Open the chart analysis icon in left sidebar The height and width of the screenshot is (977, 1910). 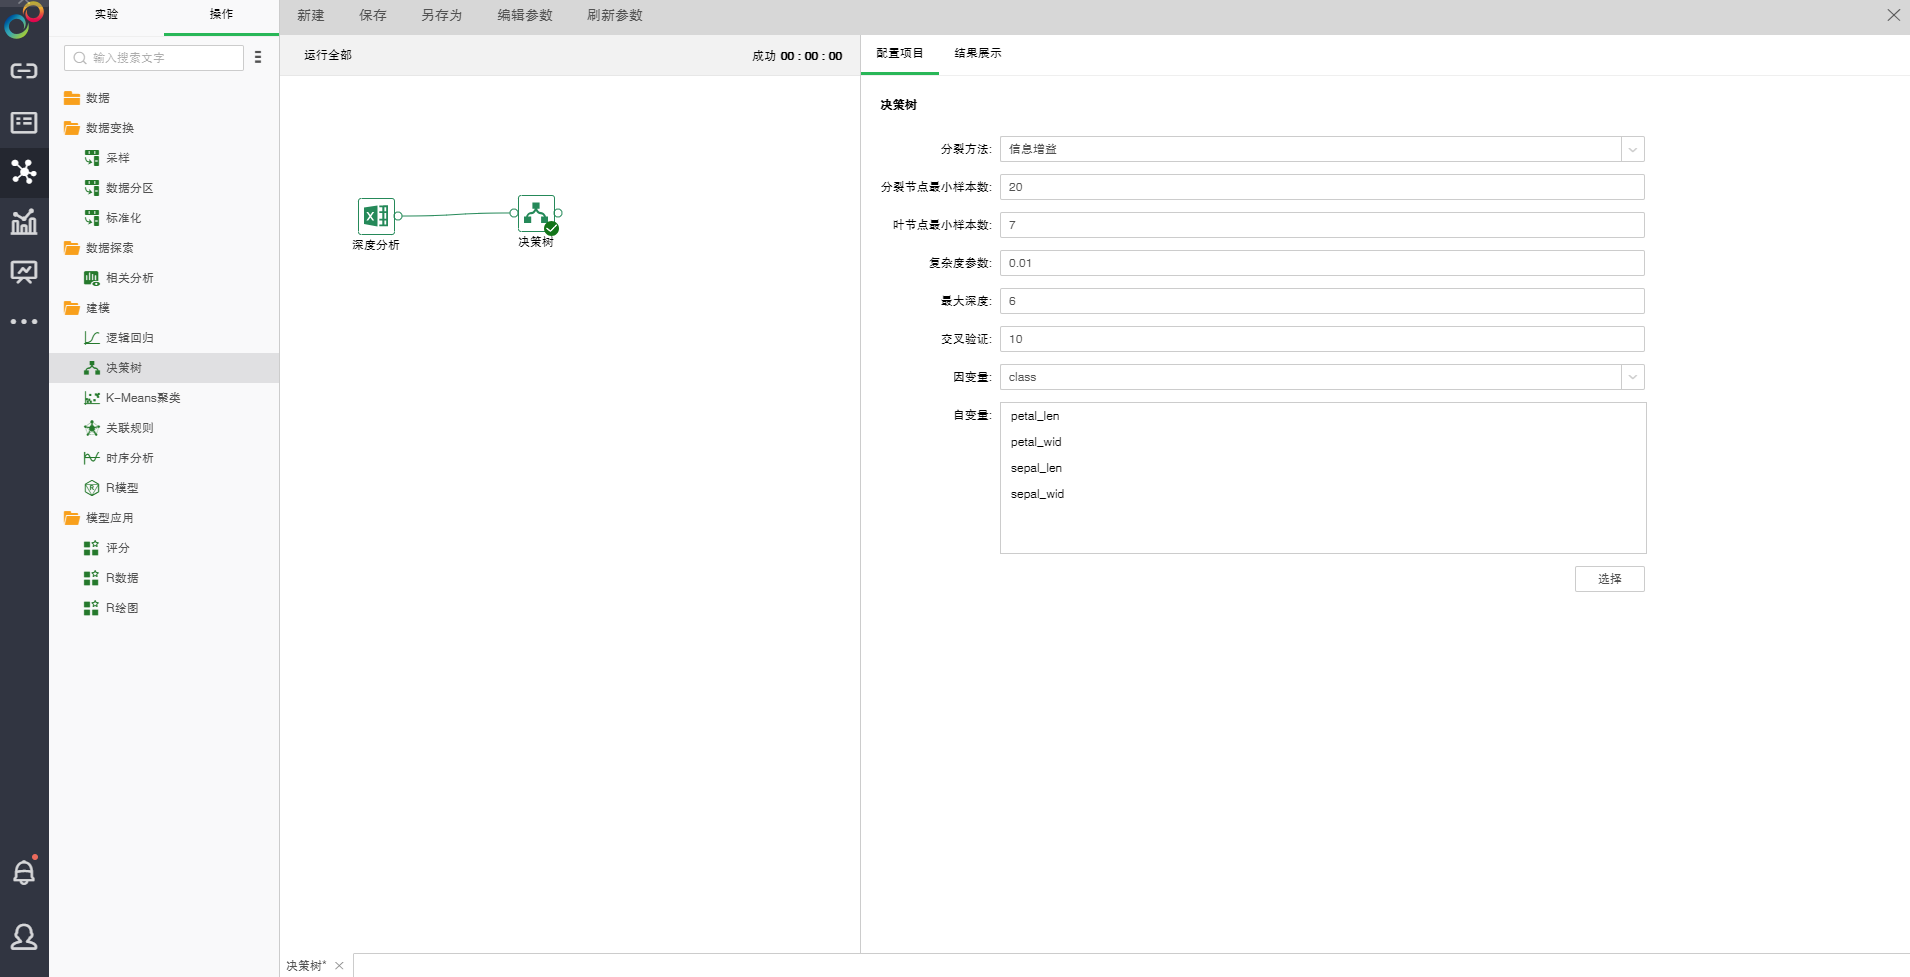click(x=24, y=222)
